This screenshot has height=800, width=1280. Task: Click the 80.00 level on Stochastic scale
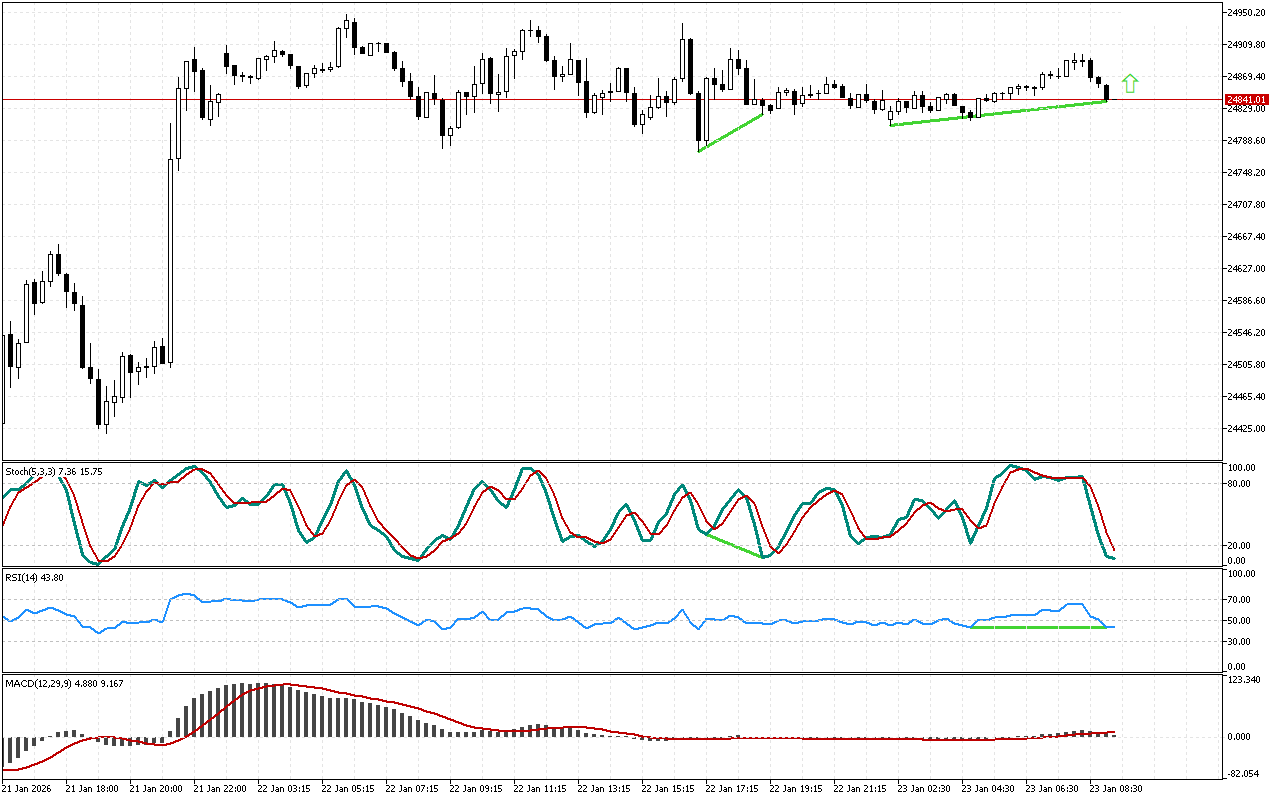click(1240, 484)
